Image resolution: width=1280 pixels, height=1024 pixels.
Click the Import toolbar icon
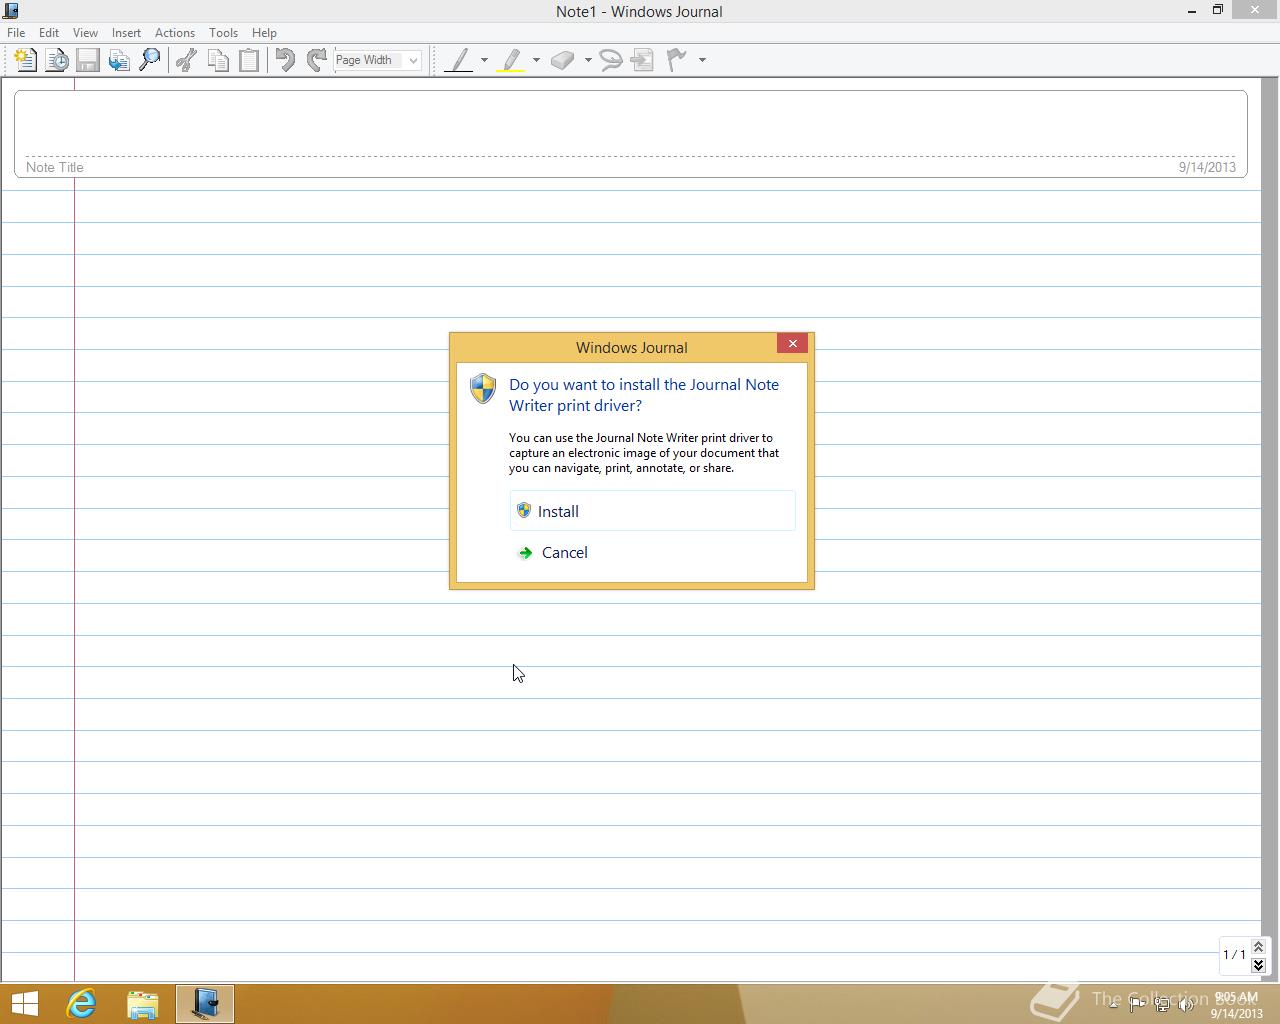coord(119,60)
